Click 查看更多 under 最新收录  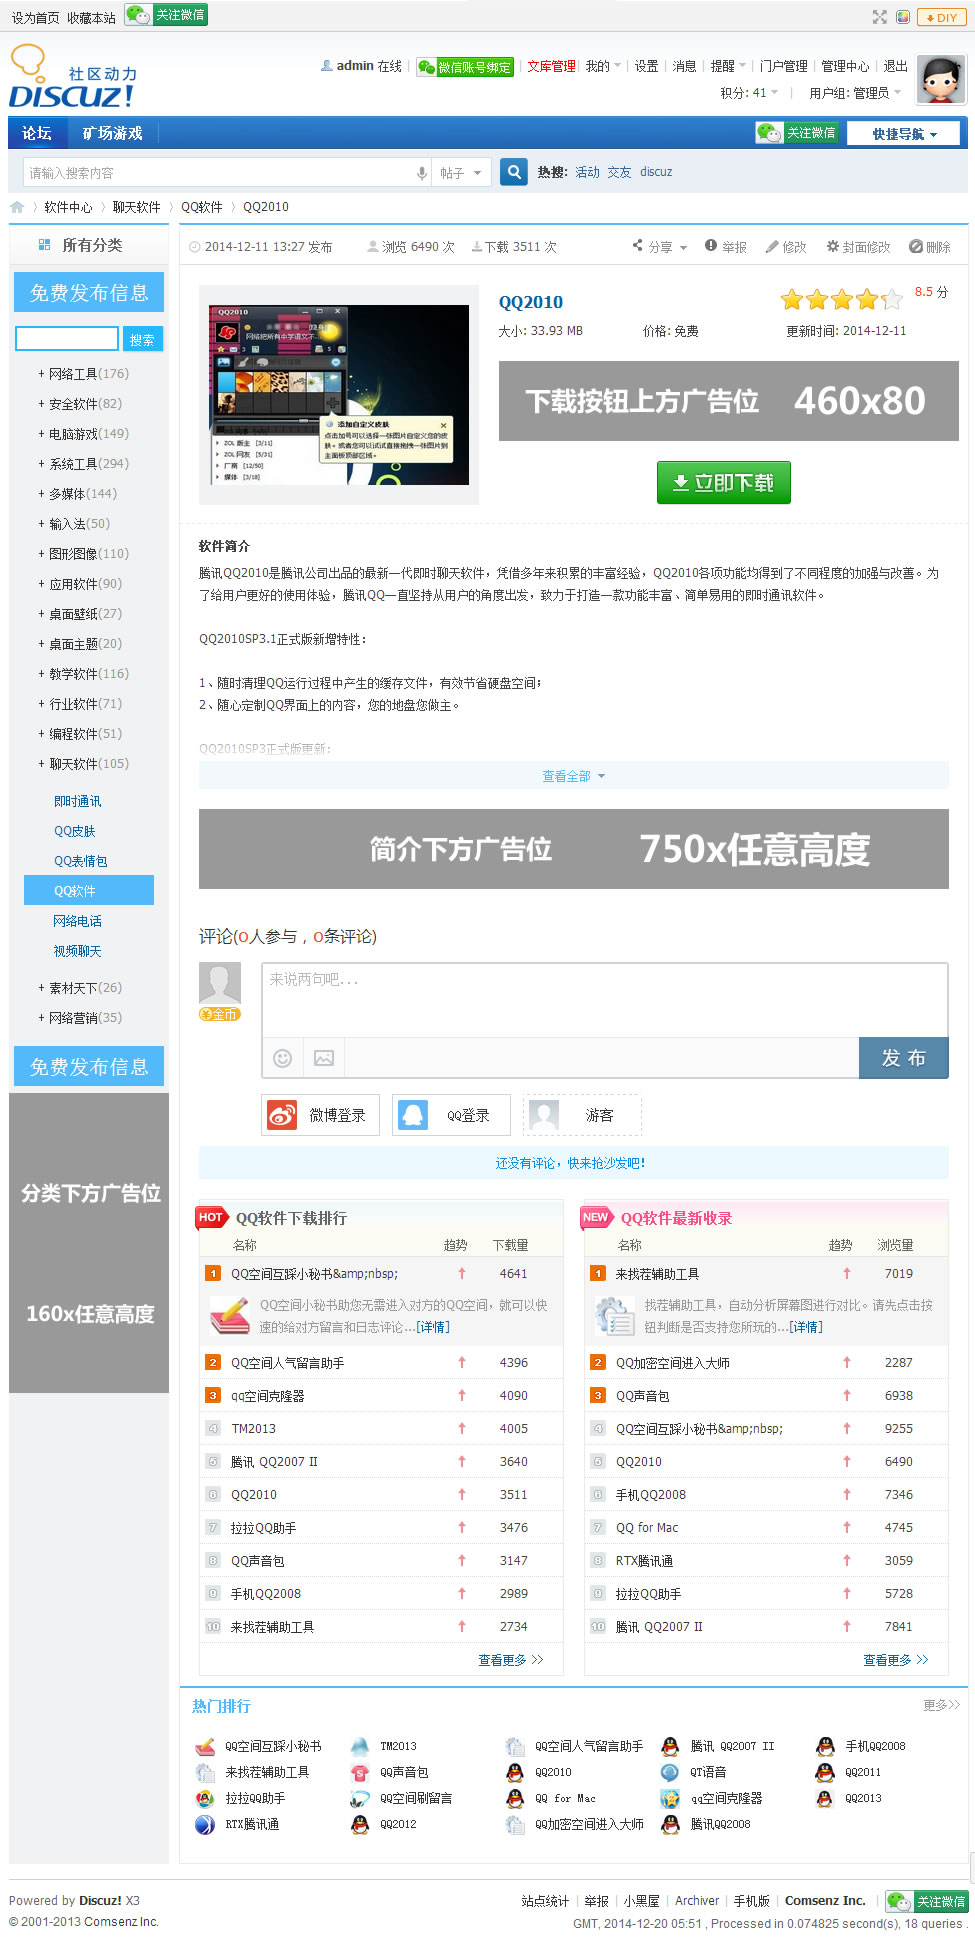pyautogui.click(x=895, y=1660)
